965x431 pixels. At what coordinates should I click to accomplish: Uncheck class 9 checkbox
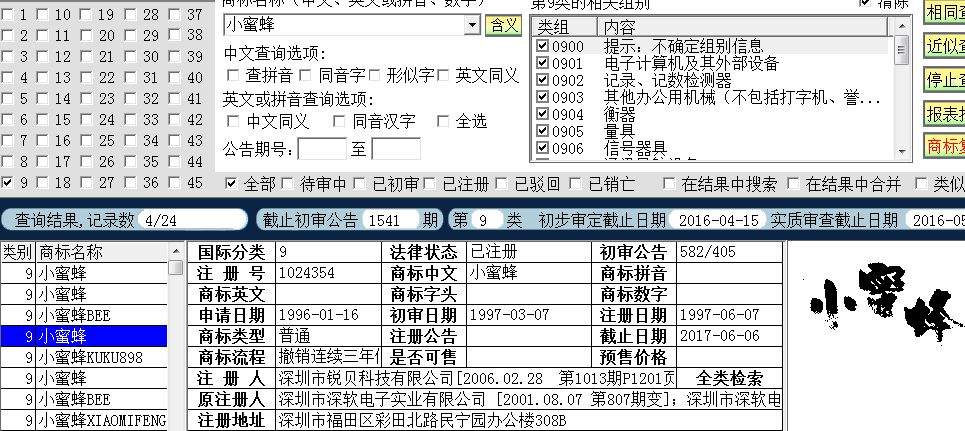(x=7, y=182)
